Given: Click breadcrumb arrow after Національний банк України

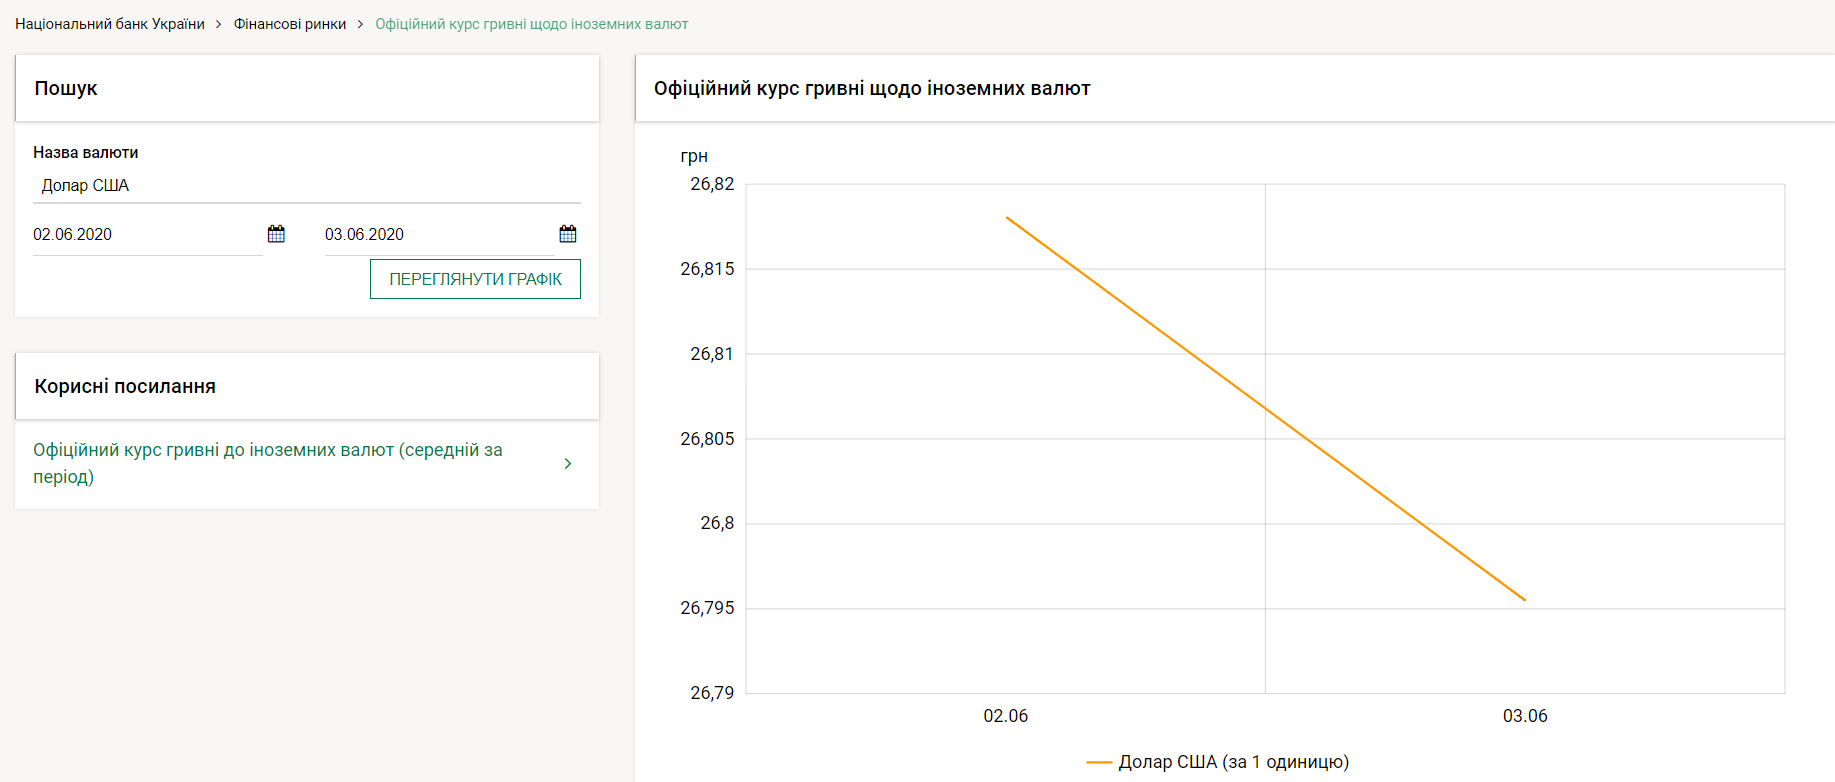Looking at the screenshot, I should click(x=218, y=24).
